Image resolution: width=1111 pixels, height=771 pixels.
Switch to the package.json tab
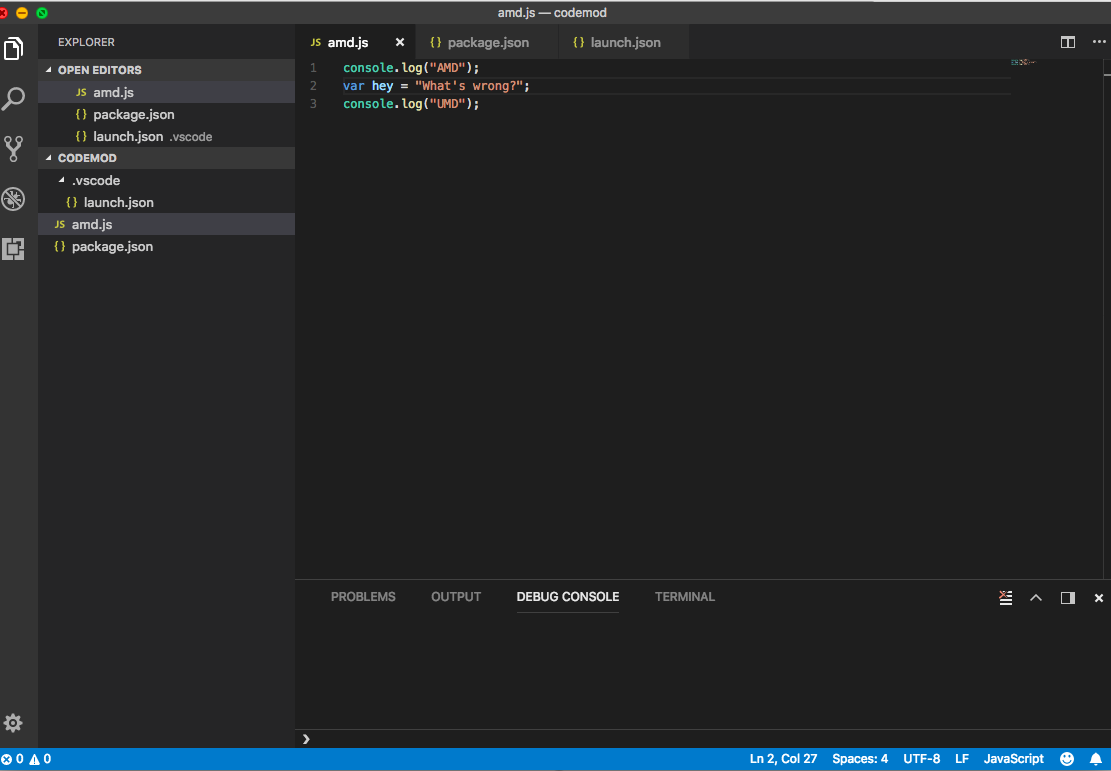click(x=486, y=42)
